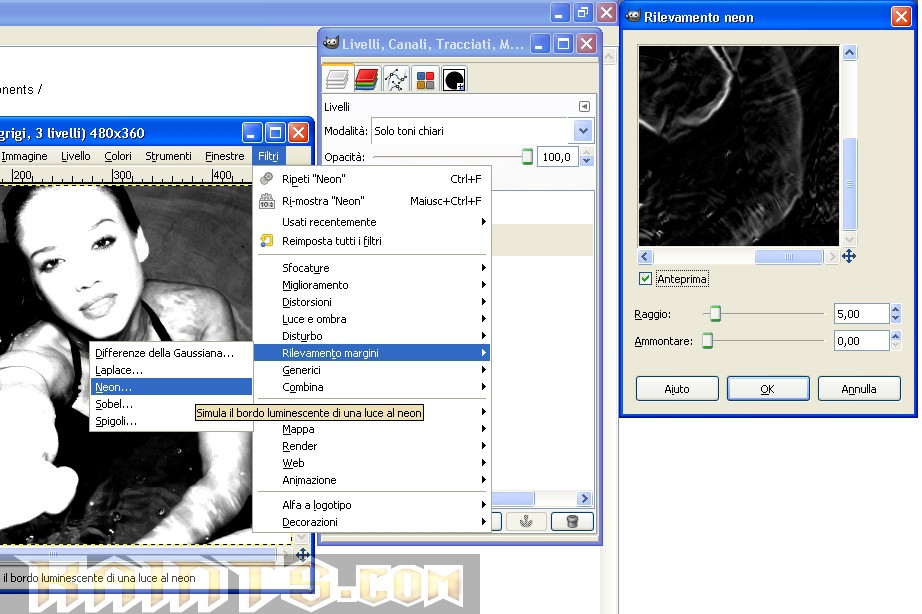Screen dimensions: 922x614
Task: Click the Opacità slider handle
Action: click(x=527, y=157)
